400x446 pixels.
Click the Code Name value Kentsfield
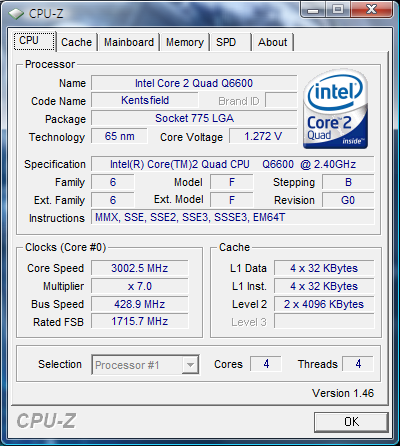pos(145,100)
